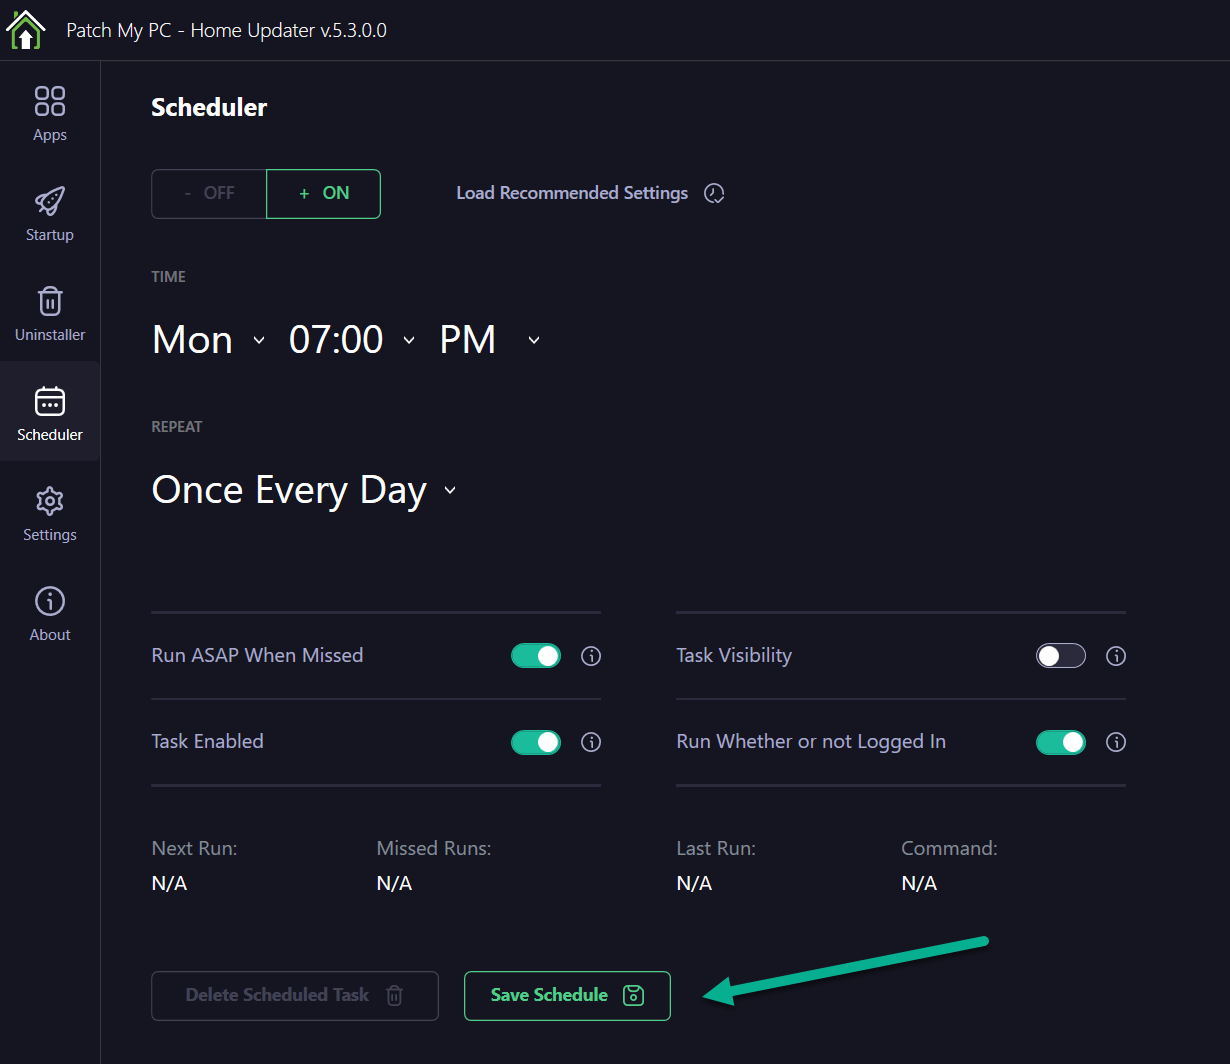This screenshot has height=1064, width=1230.
Task: Turn off the Task Enabled switch
Action: click(536, 742)
